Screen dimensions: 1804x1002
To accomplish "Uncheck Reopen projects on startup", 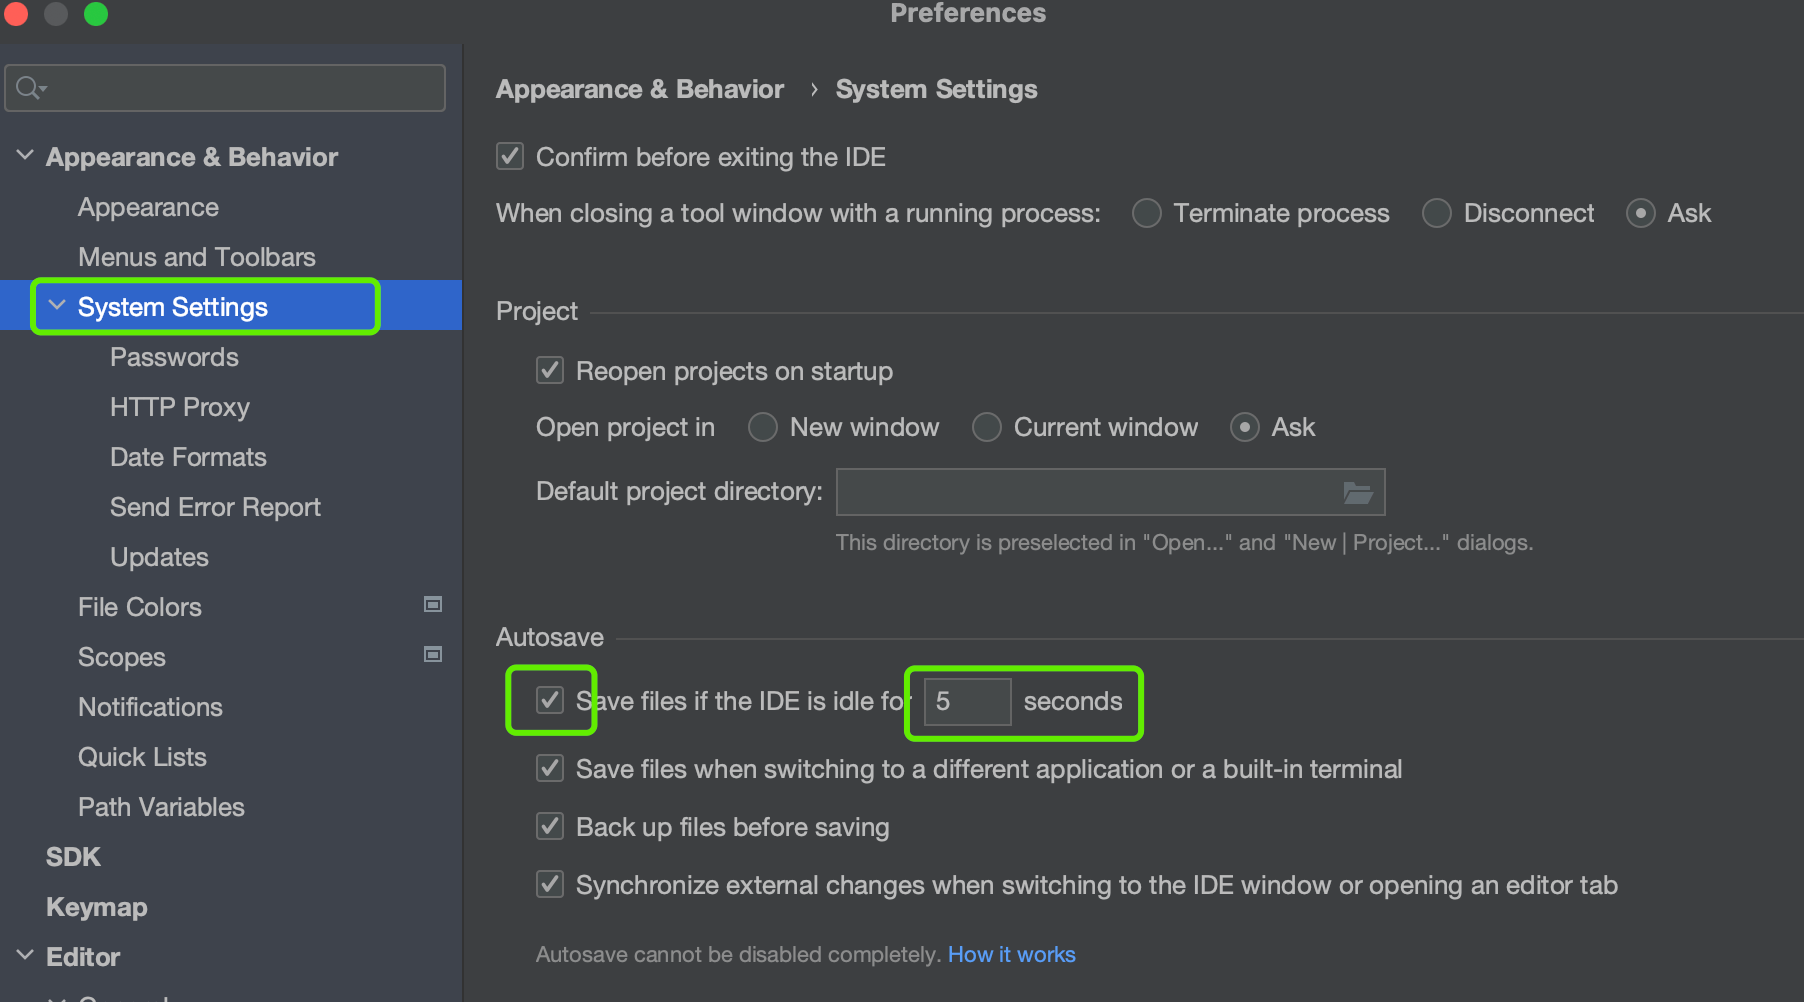I will click(x=550, y=371).
